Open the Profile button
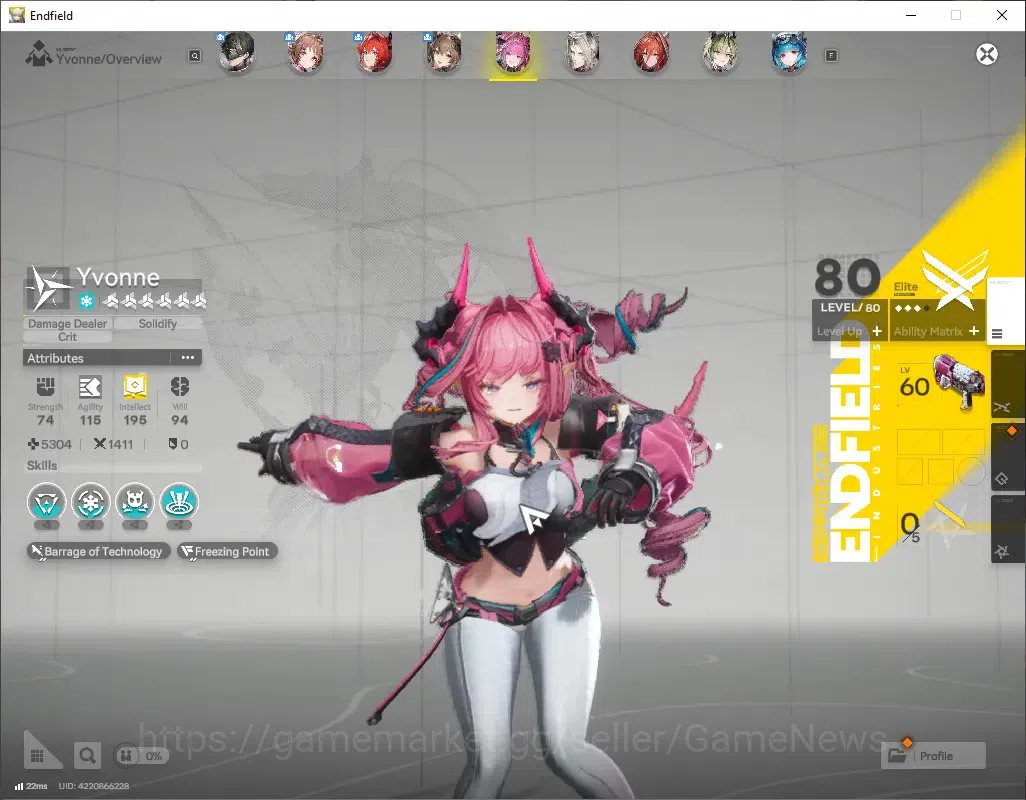Screen dimensions: 1026x800 coord(934,756)
